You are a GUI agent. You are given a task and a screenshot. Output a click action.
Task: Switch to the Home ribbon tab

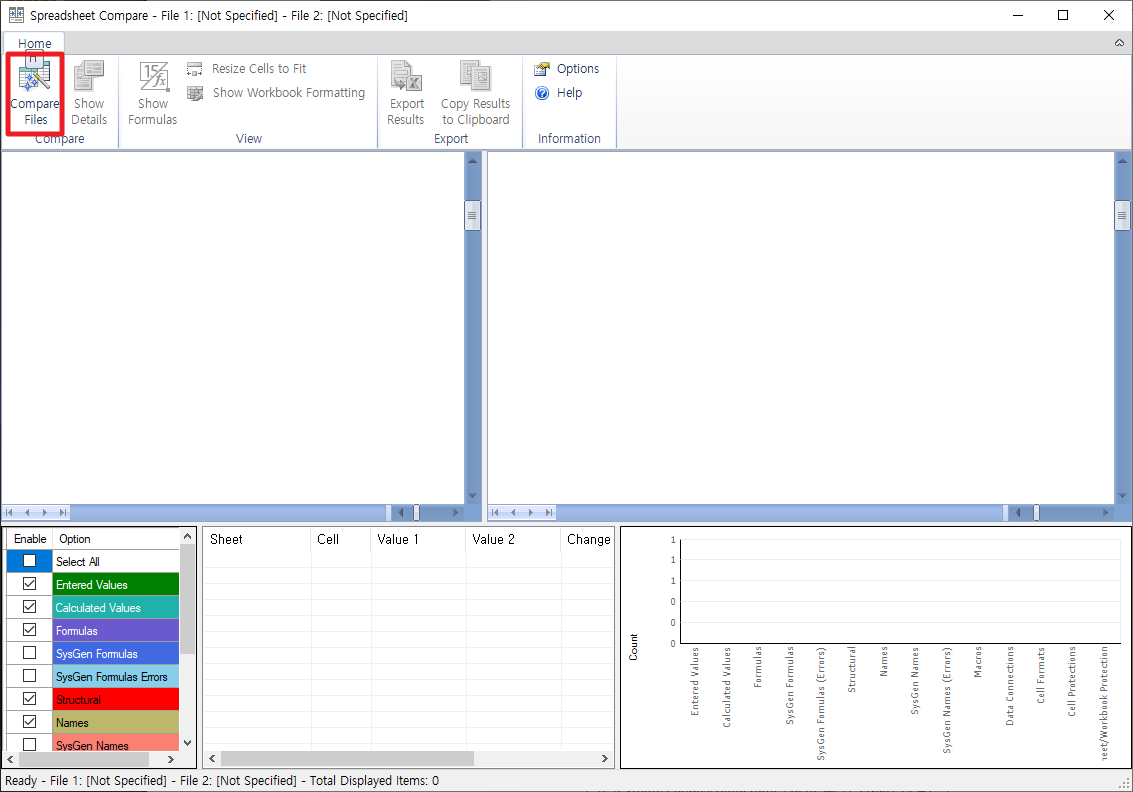35,43
